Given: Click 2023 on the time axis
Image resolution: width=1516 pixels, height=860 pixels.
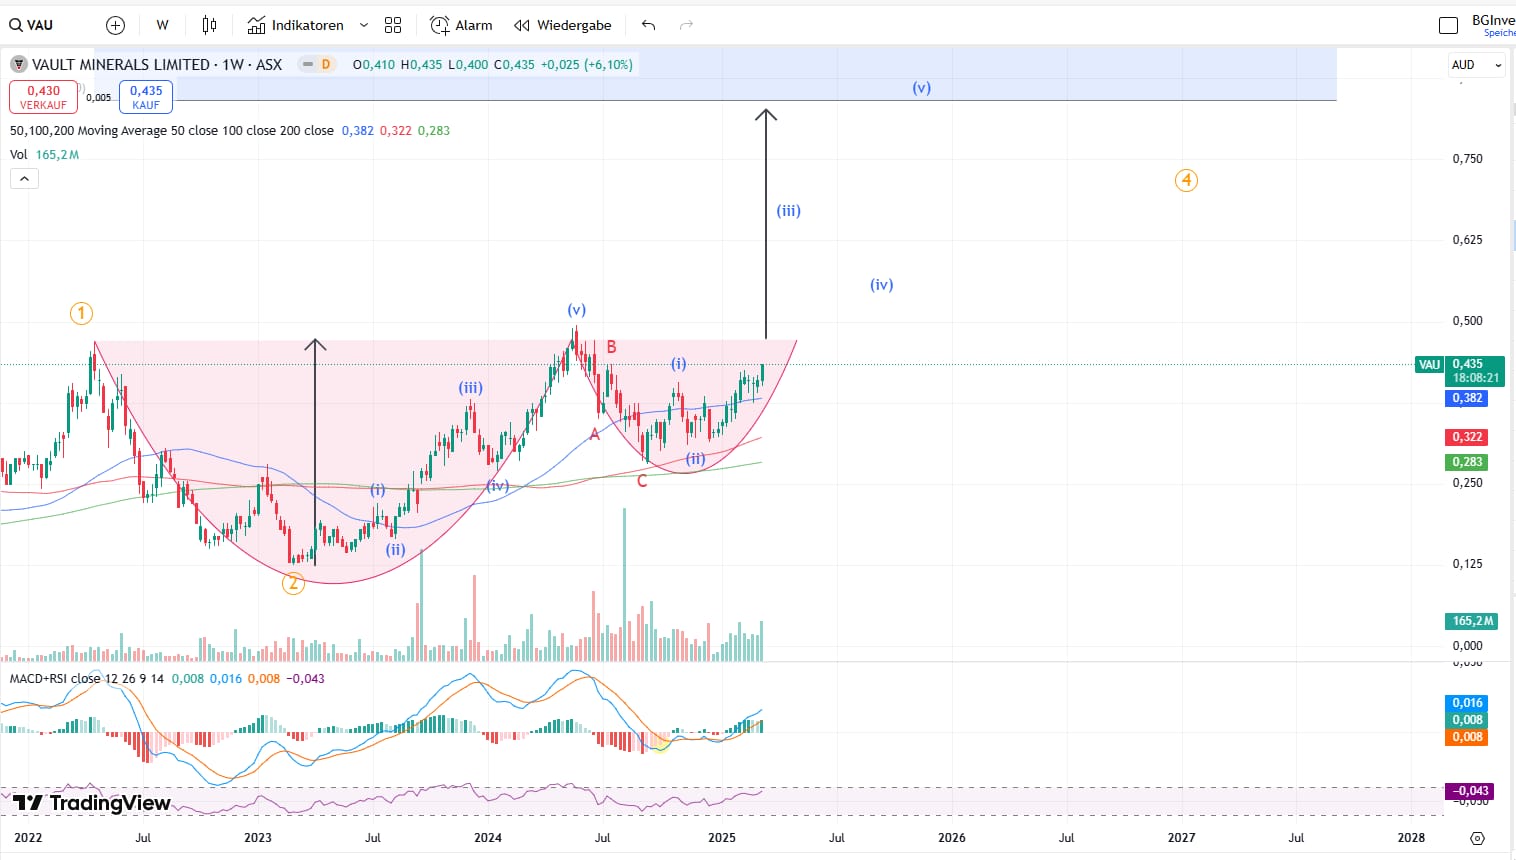Looking at the screenshot, I should [258, 838].
